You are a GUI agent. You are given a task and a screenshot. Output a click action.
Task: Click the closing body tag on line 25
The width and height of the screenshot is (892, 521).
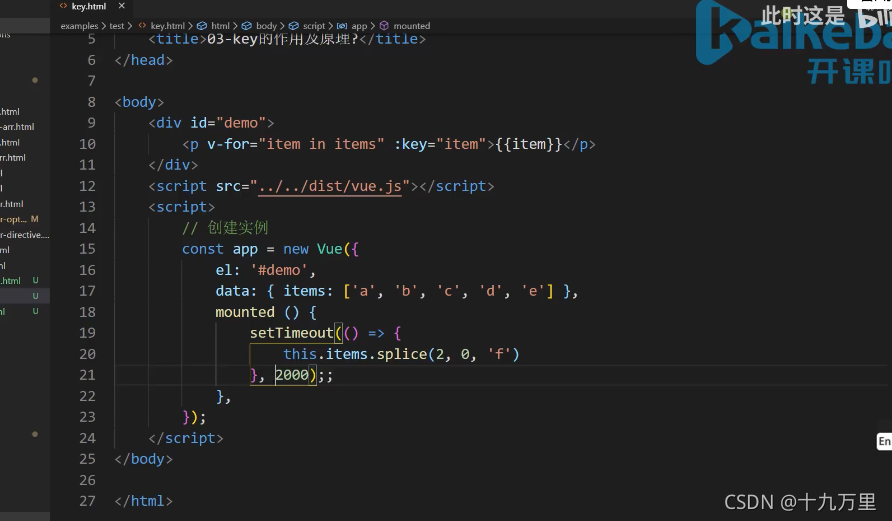pyautogui.click(x=143, y=459)
